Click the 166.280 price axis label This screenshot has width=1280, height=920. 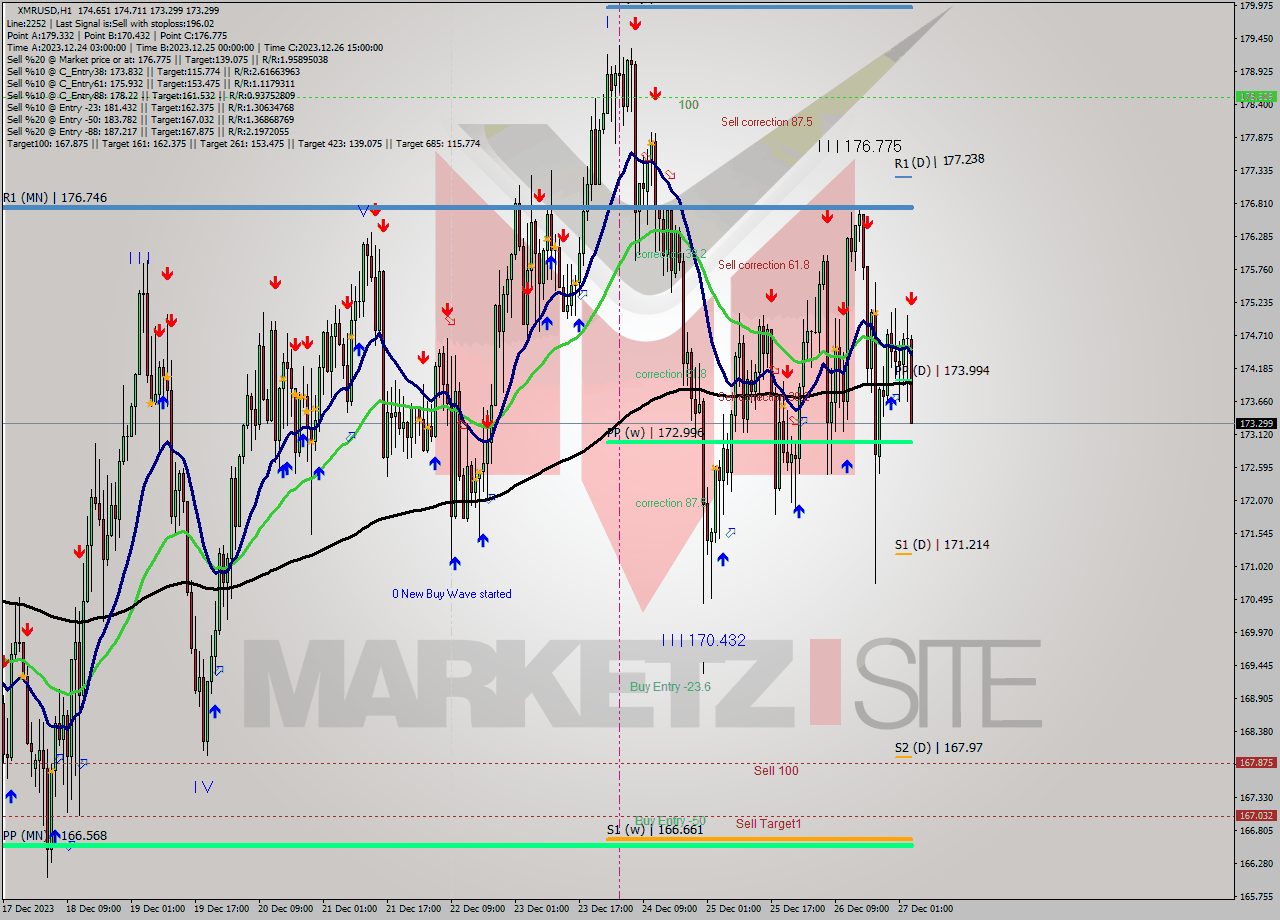[x=1255, y=863]
